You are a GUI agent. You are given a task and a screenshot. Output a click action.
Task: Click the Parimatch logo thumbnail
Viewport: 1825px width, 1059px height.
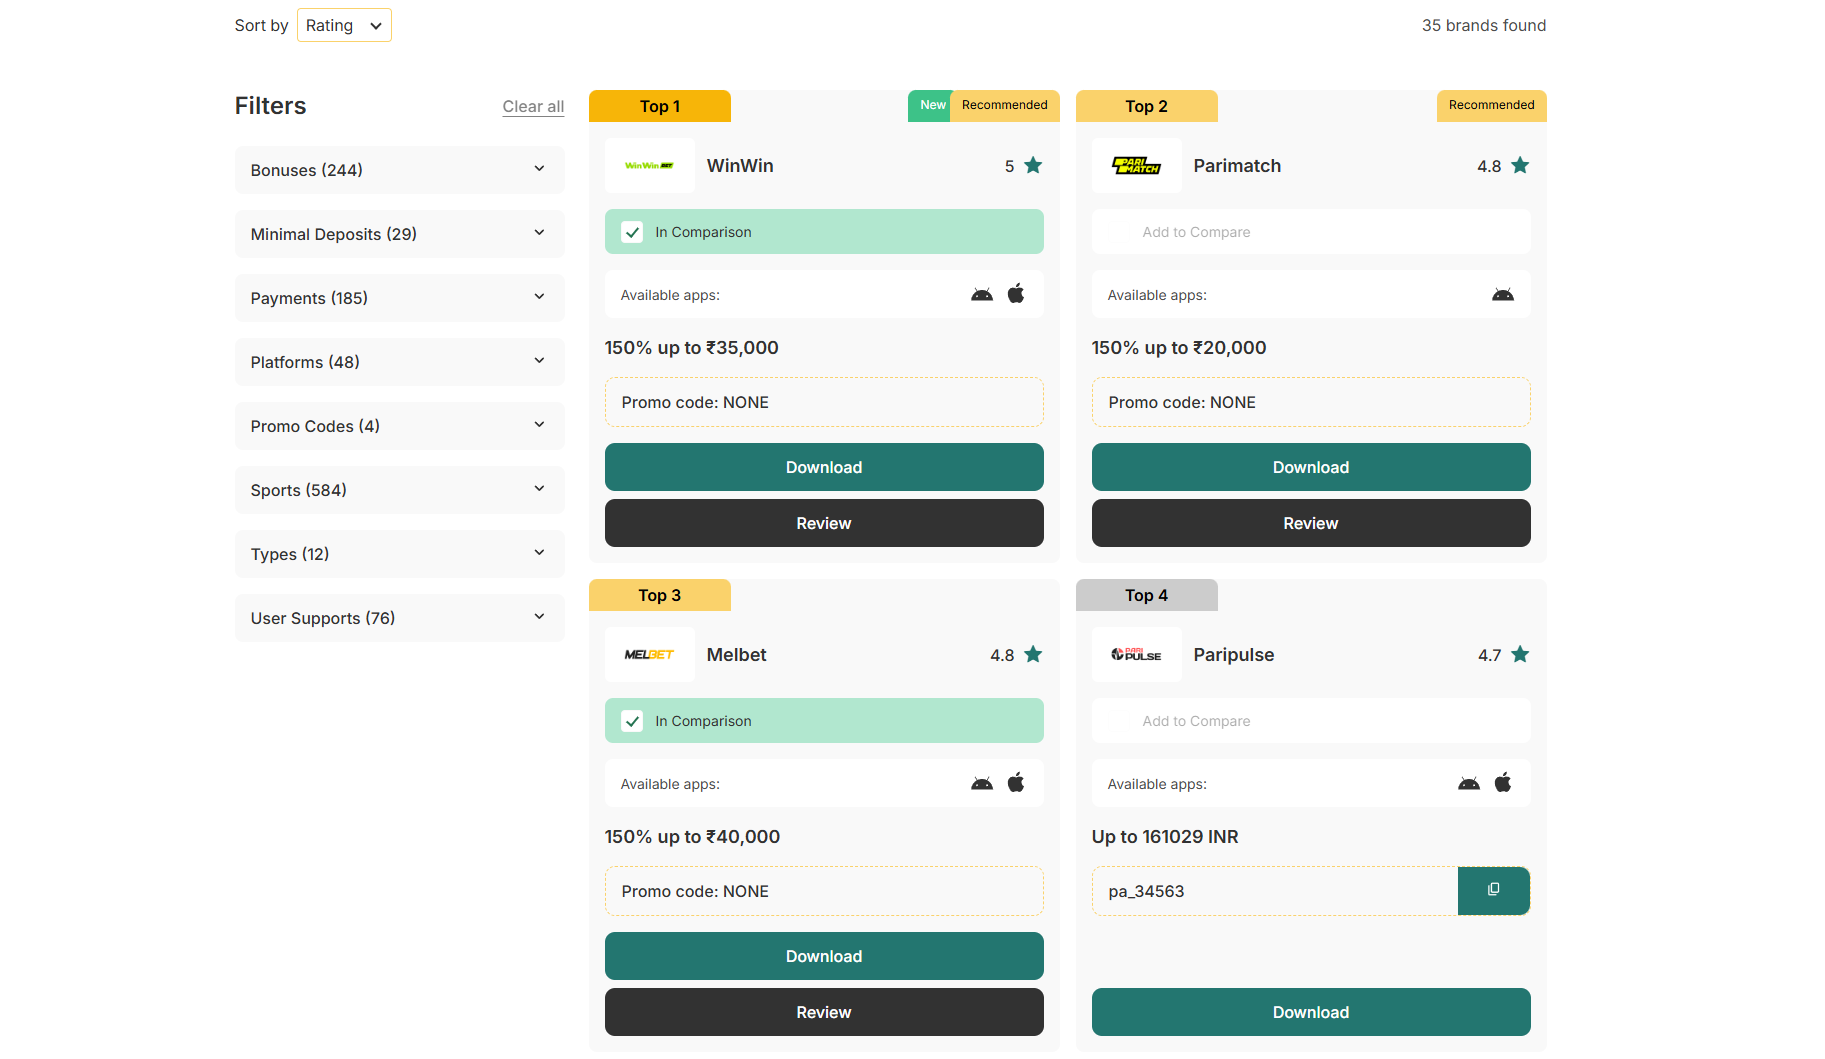coord(1136,166)
